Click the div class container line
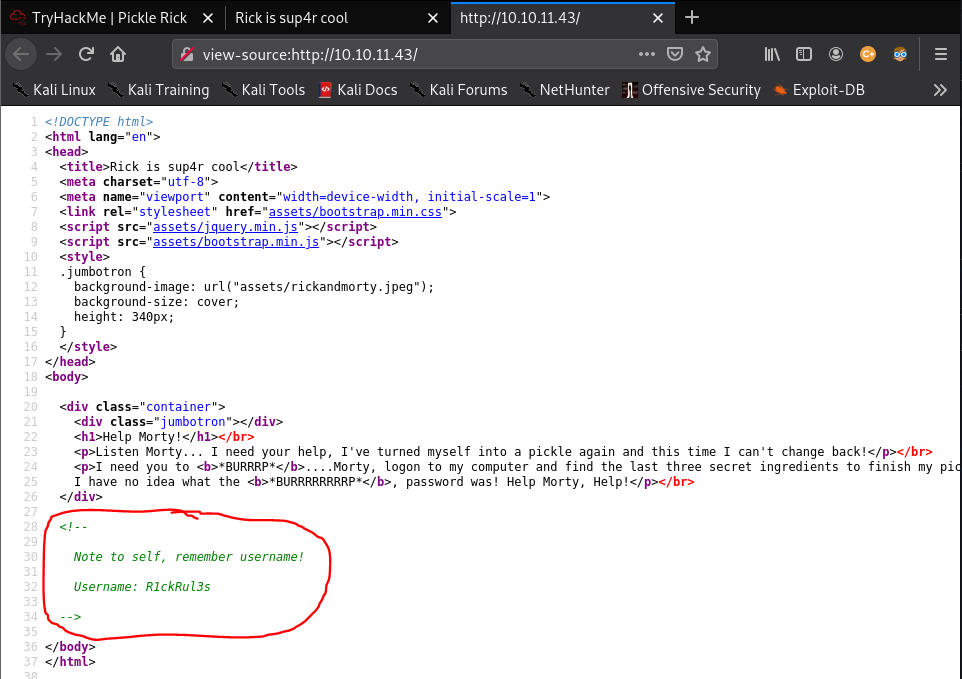Screen dimensions: 962x679 point(142,407)
